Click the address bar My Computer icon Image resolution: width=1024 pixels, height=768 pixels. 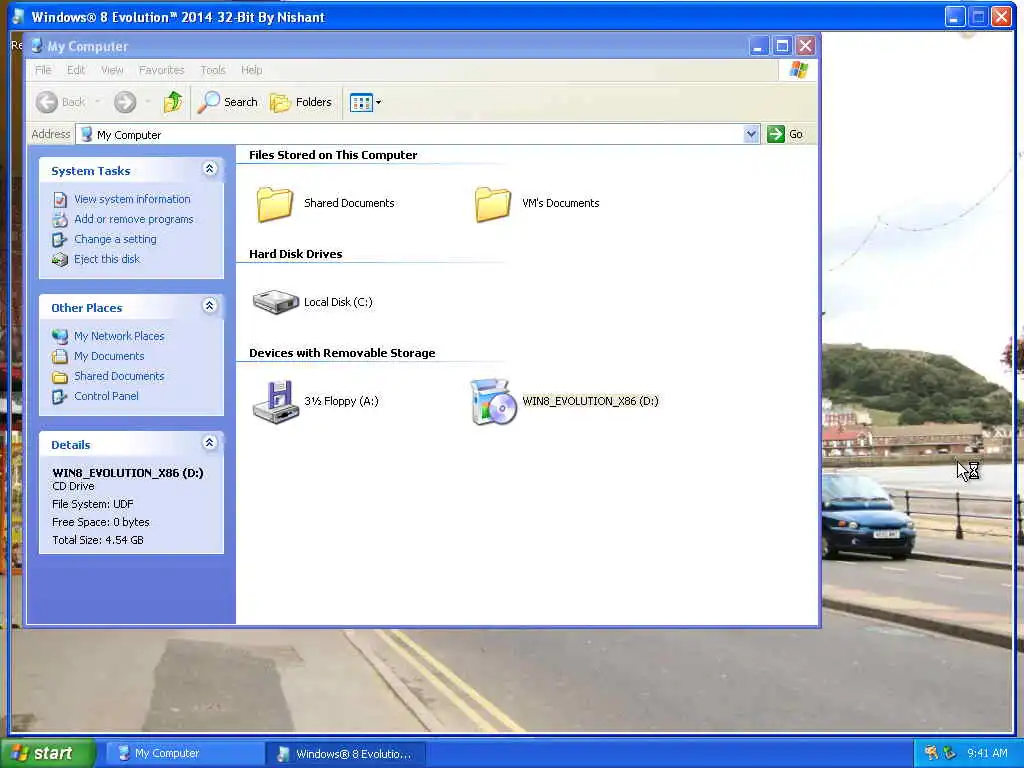[x=86, y=135]
